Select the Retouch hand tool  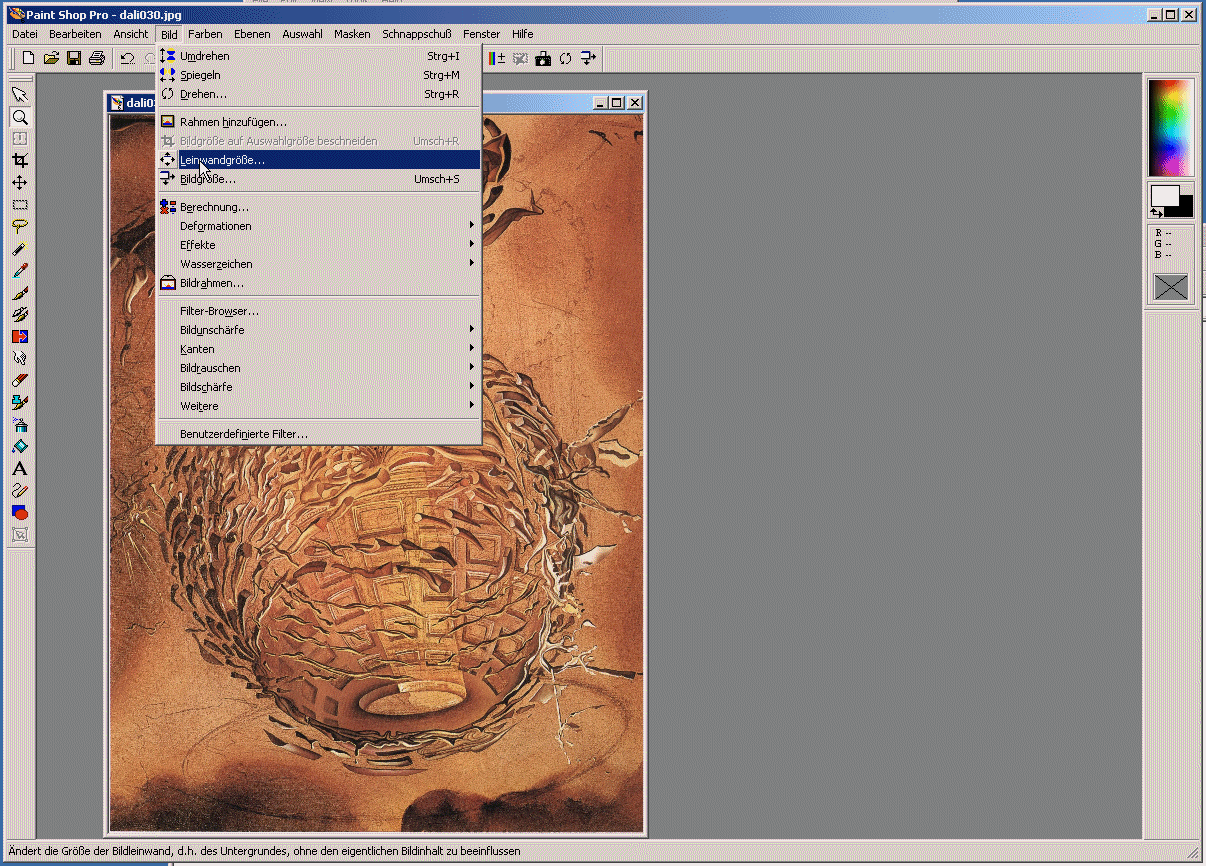(19, 359)
